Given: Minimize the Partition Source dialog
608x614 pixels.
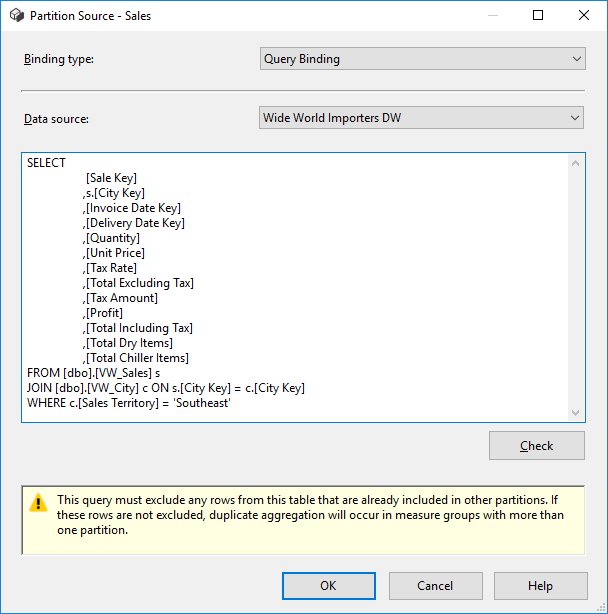Looking at the screenshot, I should pyautogui.click(x=492, y=16).
